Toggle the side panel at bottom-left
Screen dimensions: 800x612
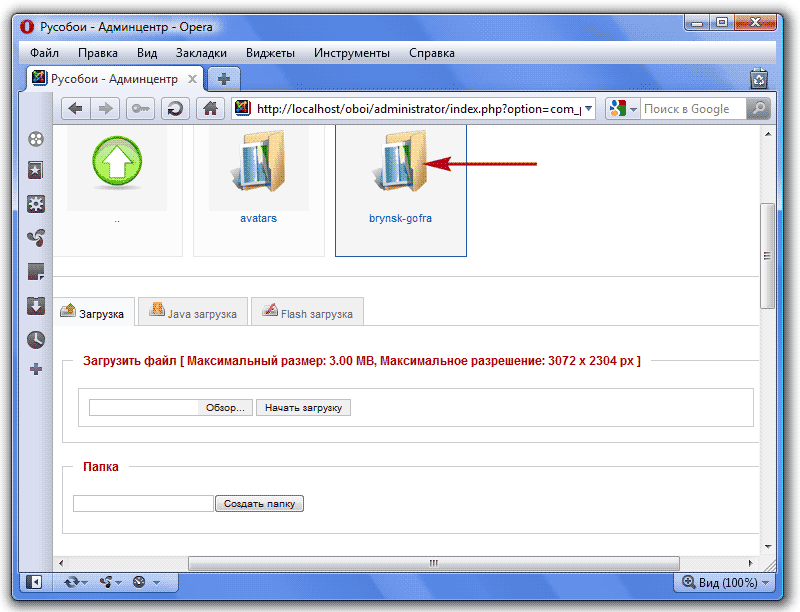tap(34, 582)
